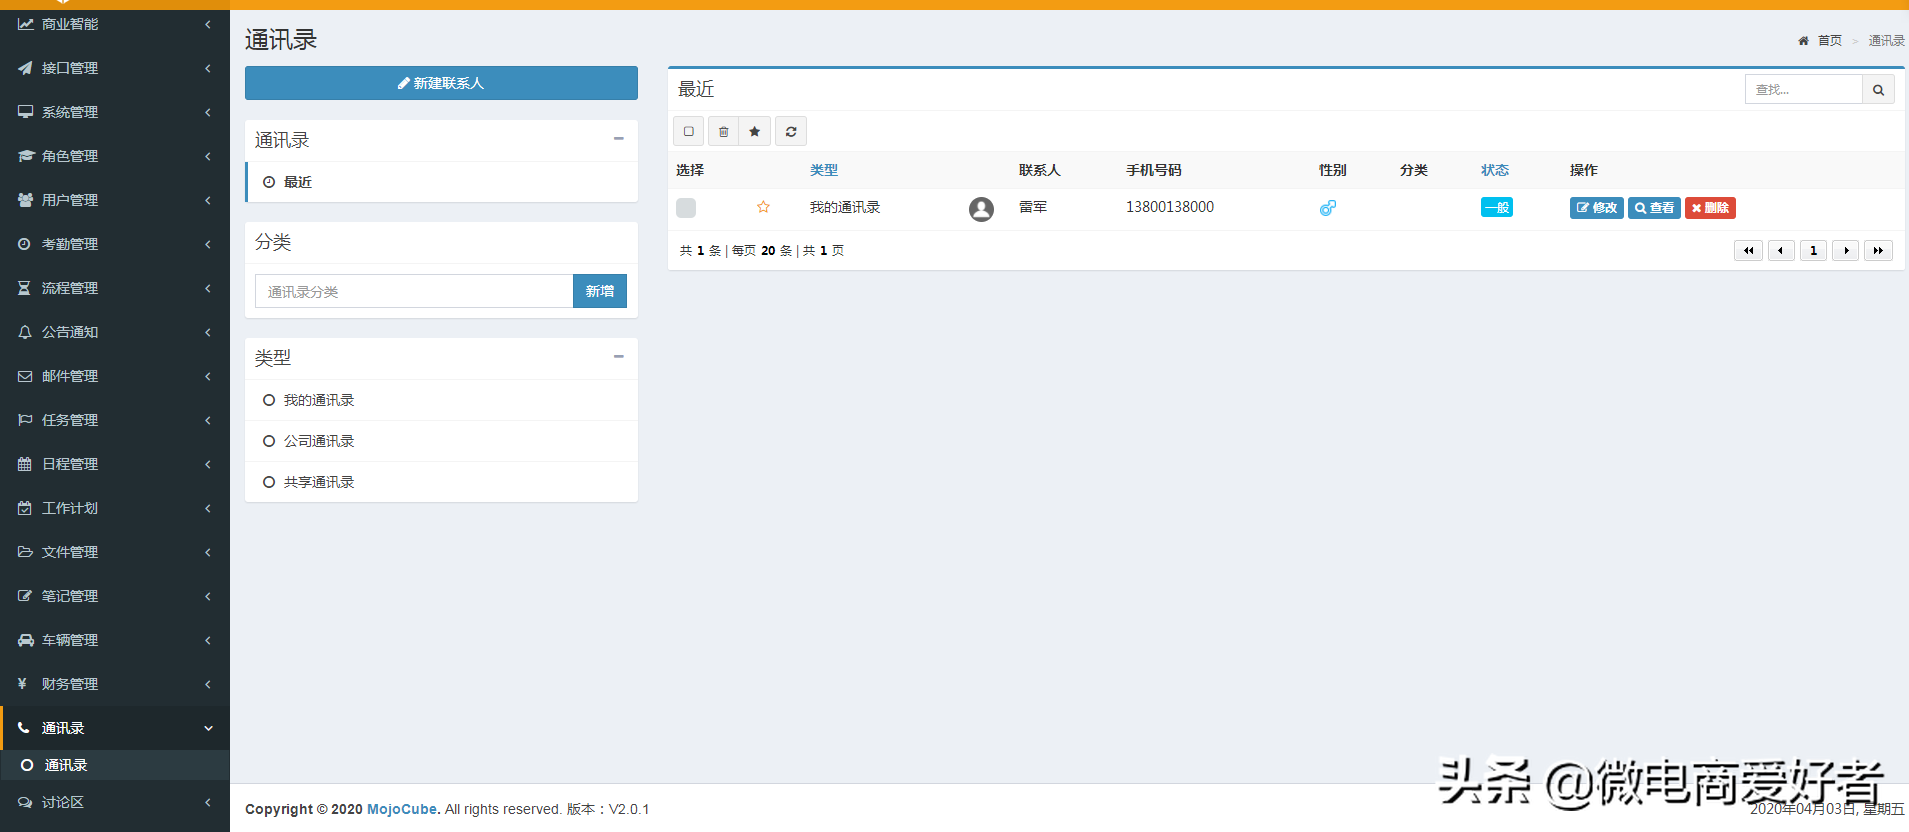This screenshot has width=1909, height=832.
Task: Click the 用户管理 users icon
Action: [x=25, y=200]
